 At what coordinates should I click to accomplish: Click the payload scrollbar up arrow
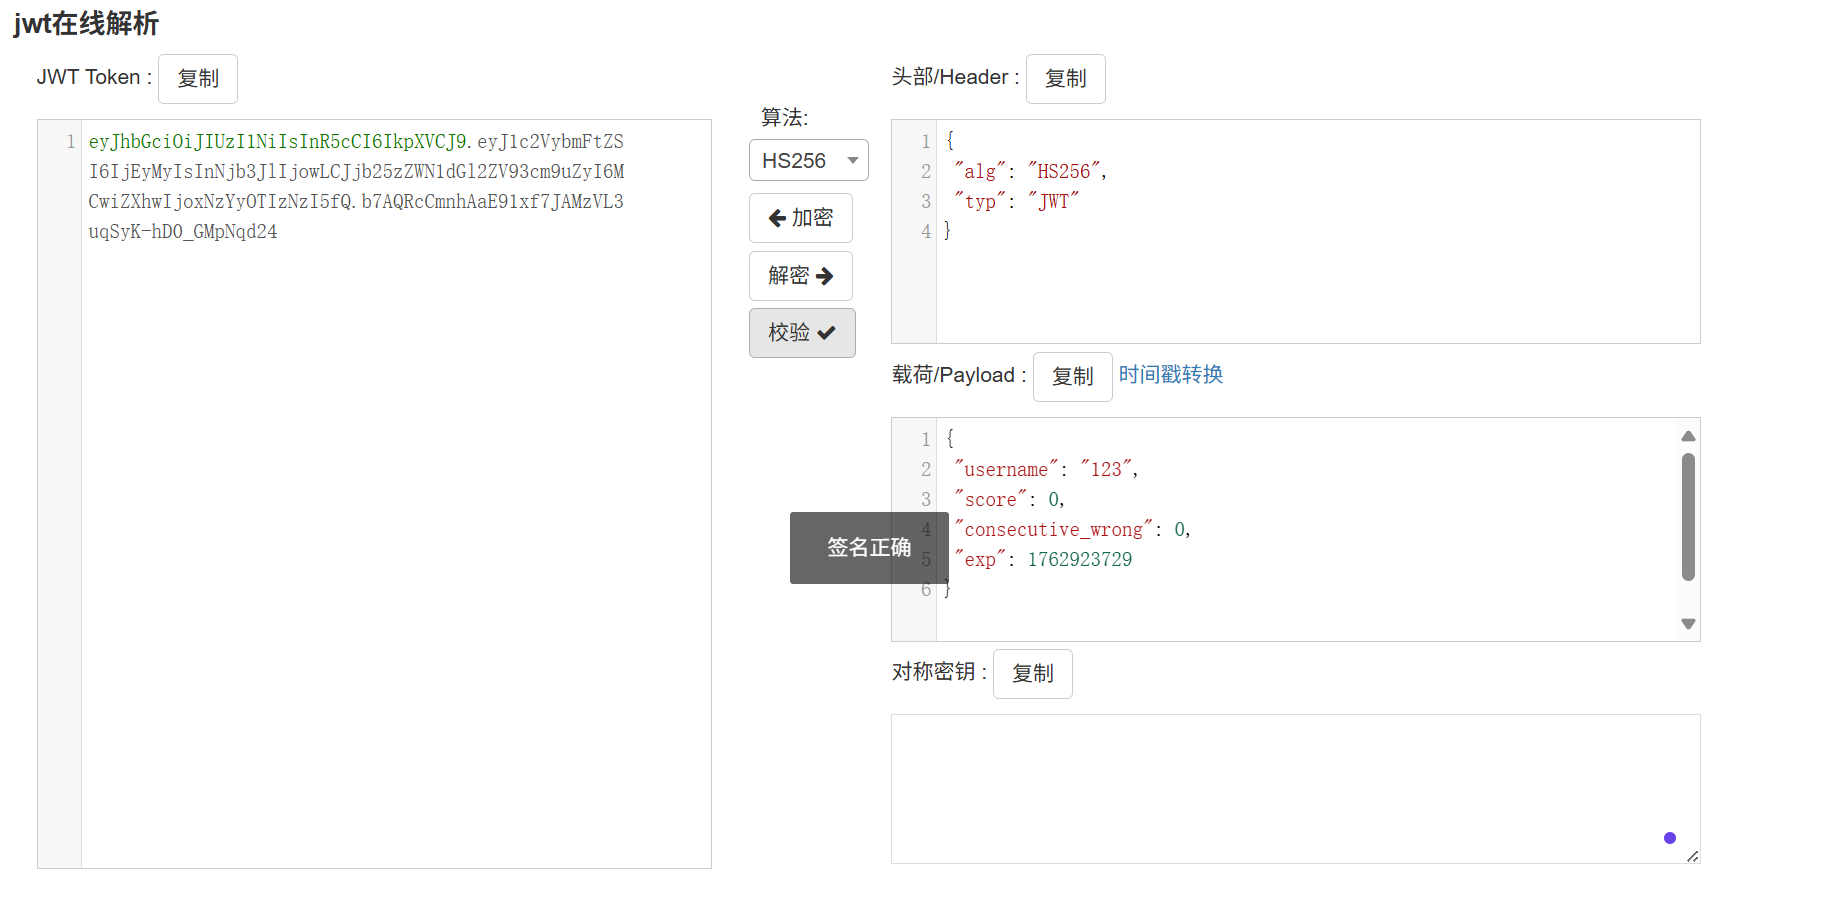coord(1688,436)
